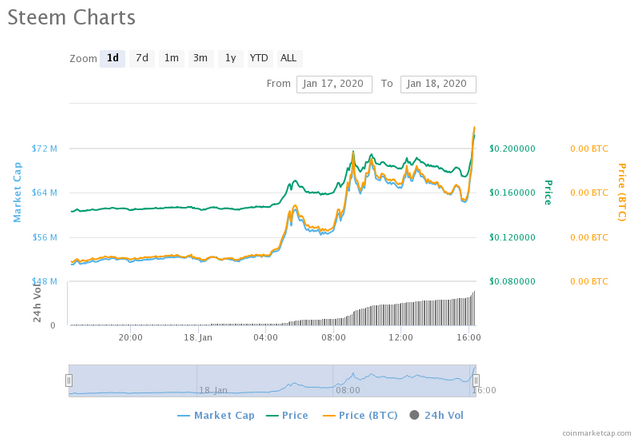Click the Zoom label

coord(83,59)
